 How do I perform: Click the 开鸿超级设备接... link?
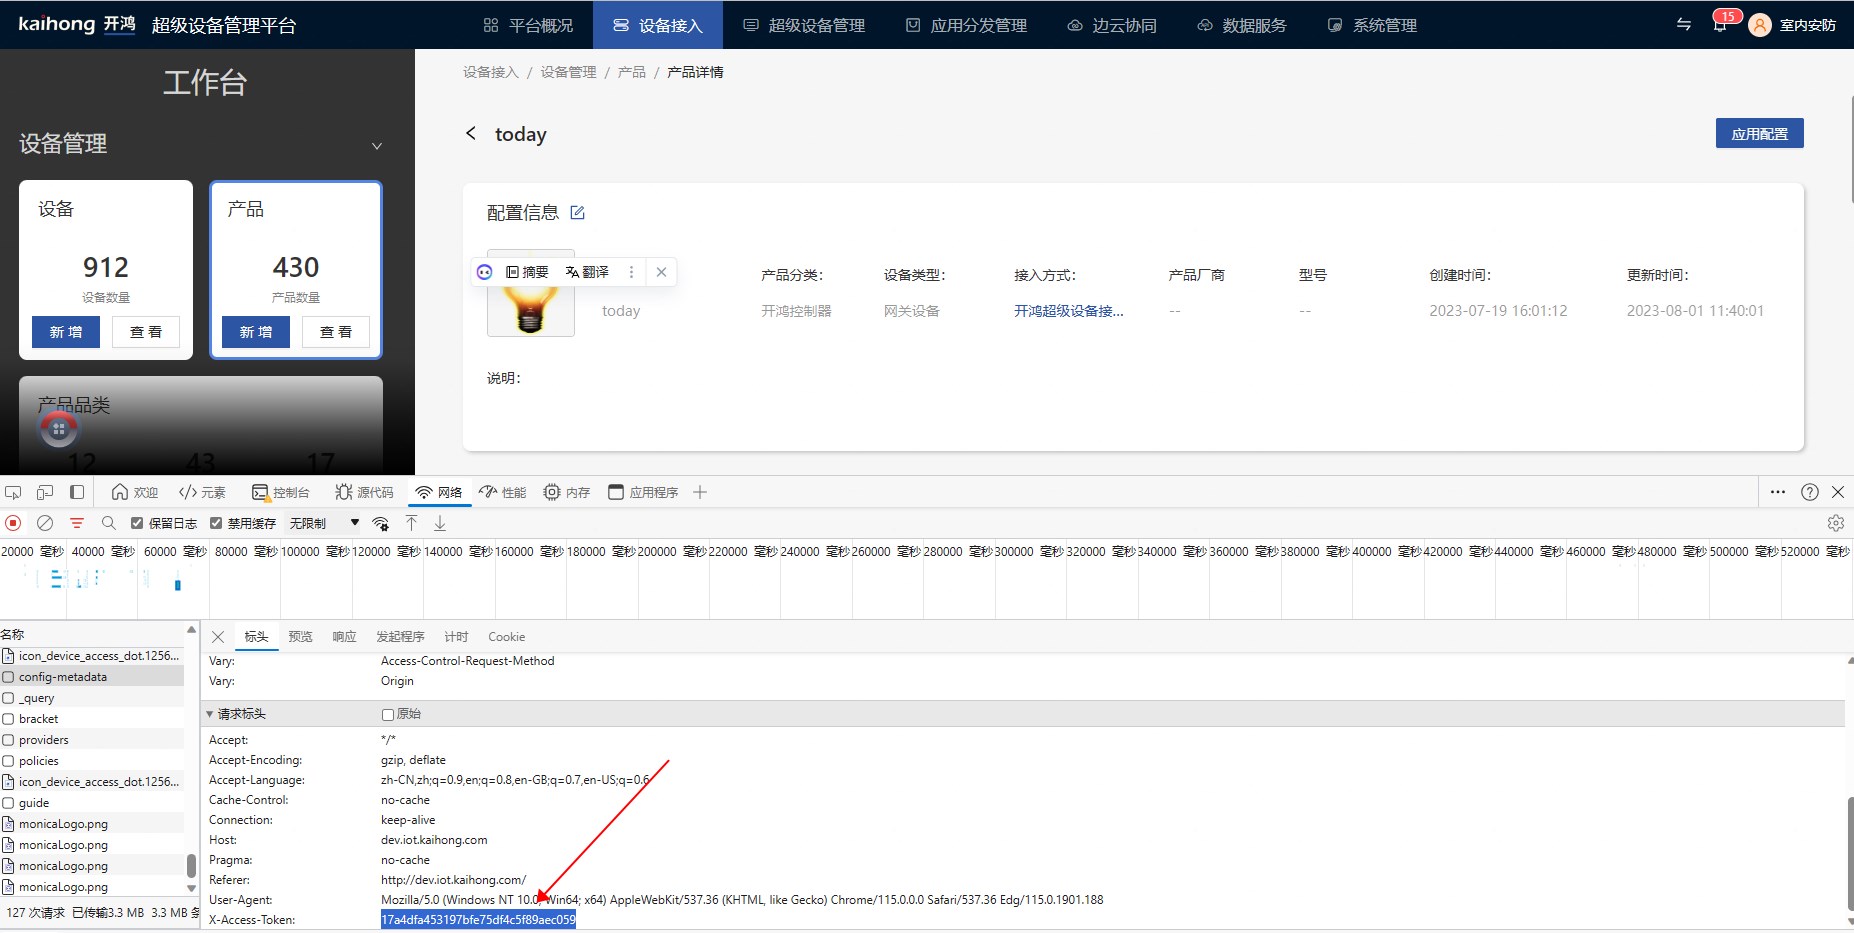[x=1068, y=311]
